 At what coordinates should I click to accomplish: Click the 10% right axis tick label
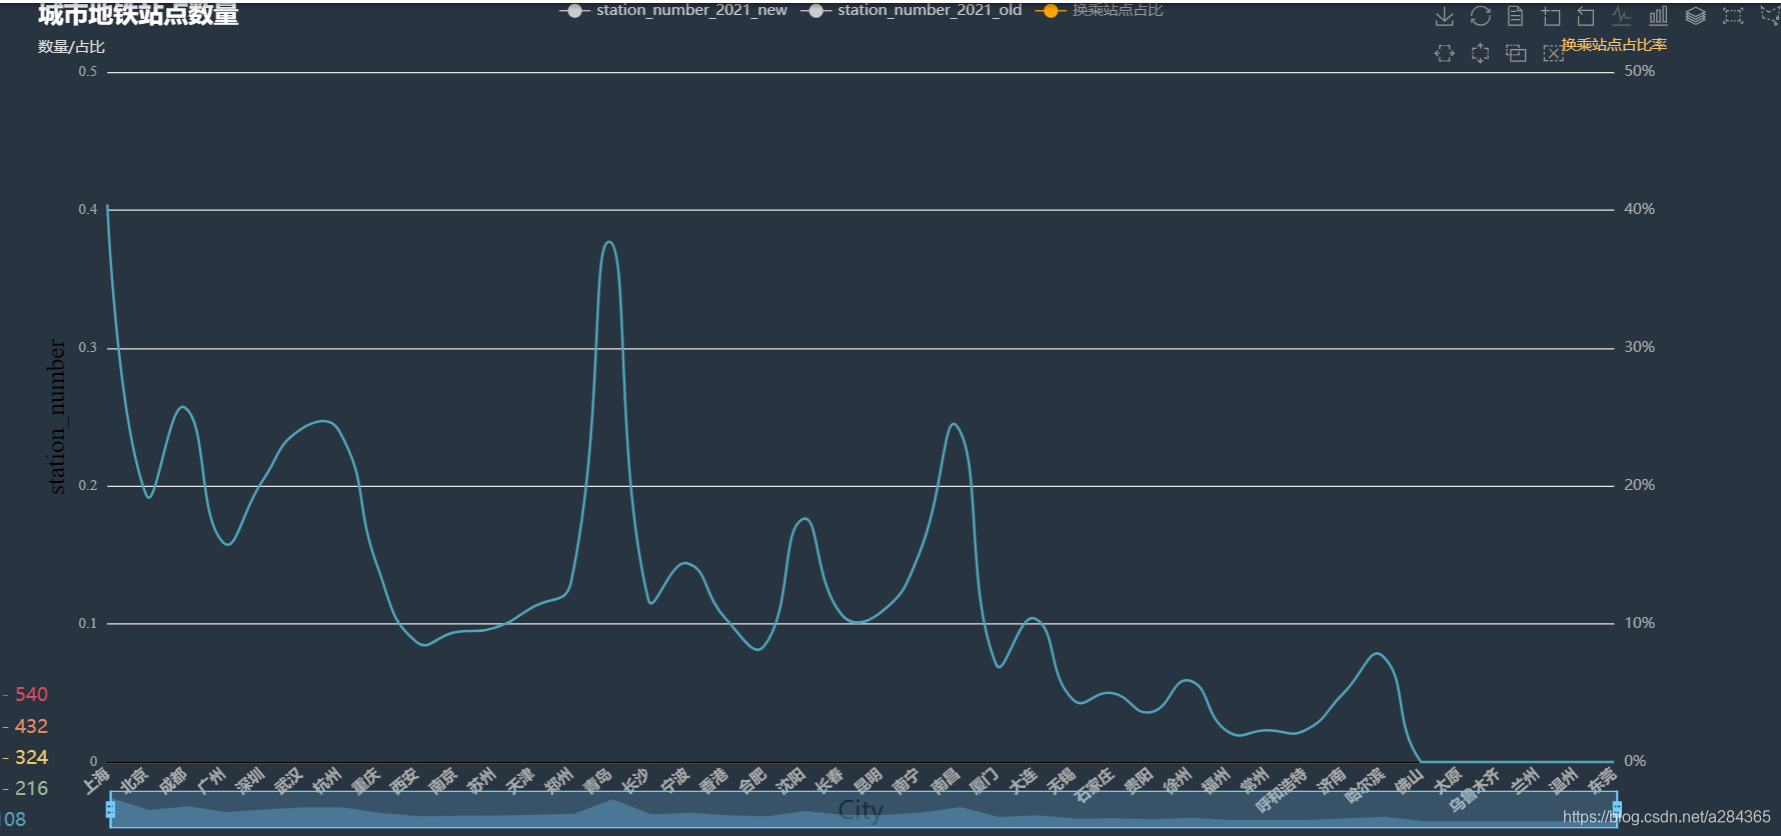tap(1639, 623)
